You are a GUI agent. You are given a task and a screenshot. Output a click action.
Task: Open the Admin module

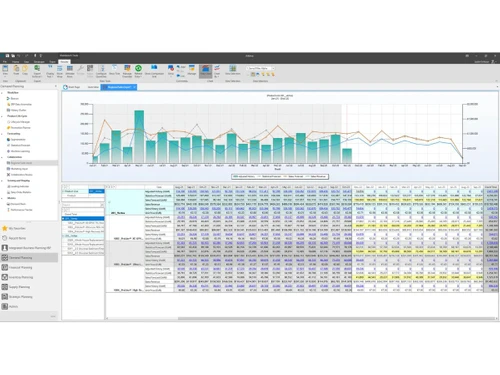[x=10, y=306]
